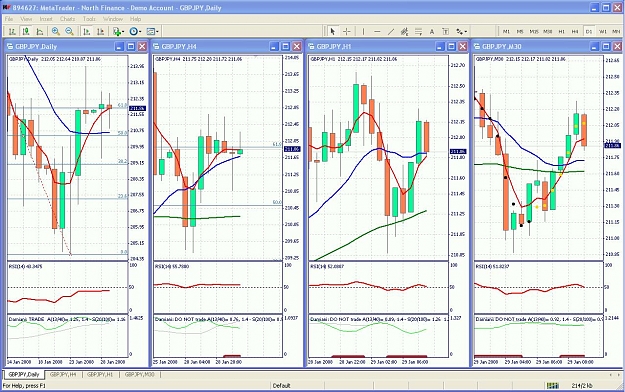Click the 214/2 kb traffic indicator
The image size is (625, 392).
coord(582,386)
